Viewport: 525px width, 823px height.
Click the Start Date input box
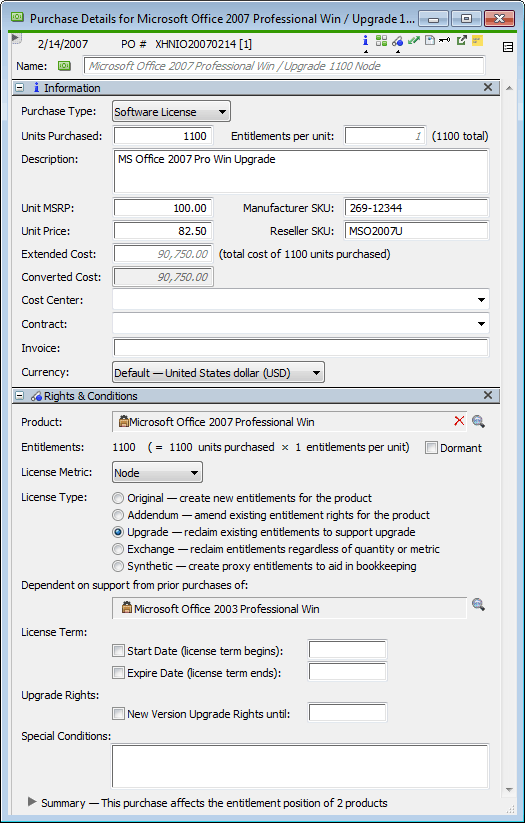point(348,650)
